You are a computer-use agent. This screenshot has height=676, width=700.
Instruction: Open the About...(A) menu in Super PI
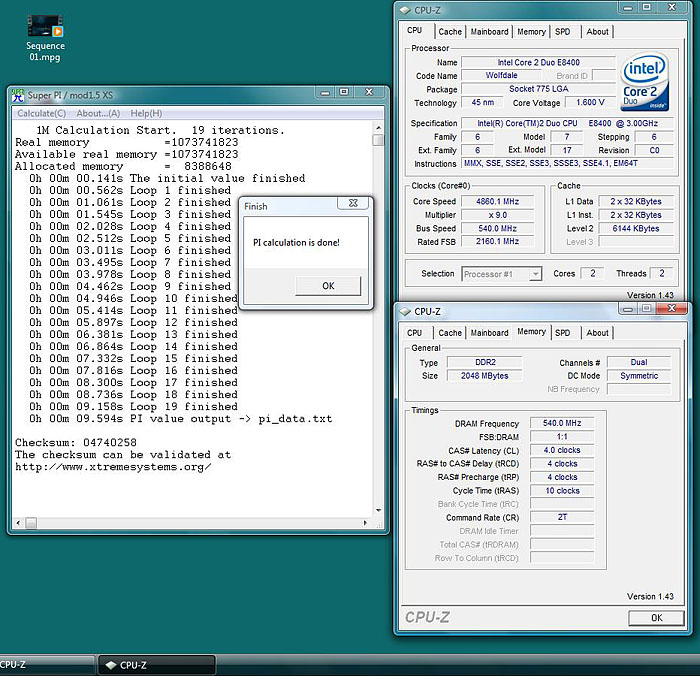[98, 113]
